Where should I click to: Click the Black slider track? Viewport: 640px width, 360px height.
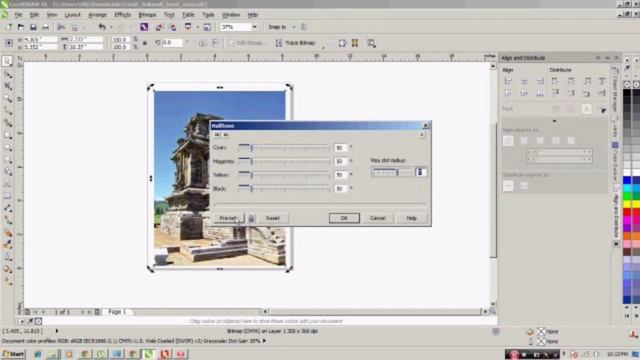click(x=284, y=189)
